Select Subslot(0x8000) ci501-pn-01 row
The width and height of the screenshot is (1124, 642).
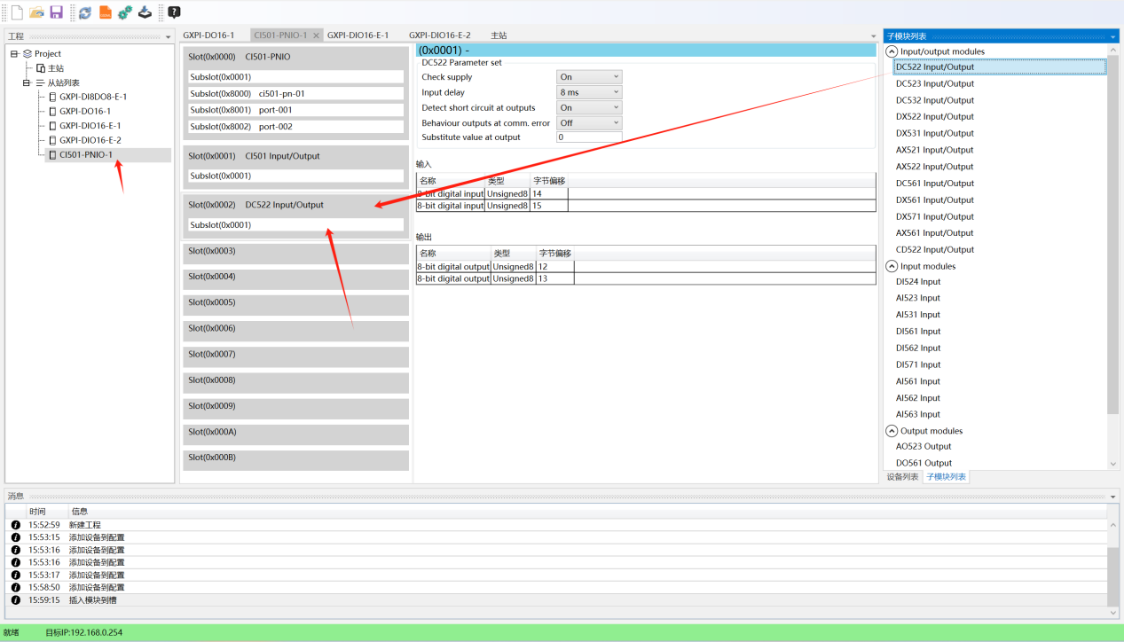tap(295, 94)
